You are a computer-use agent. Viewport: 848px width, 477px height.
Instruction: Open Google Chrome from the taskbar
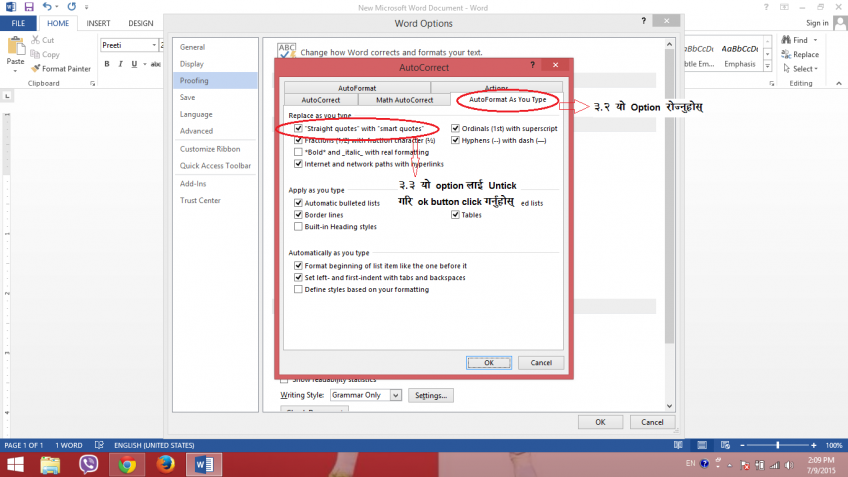coord(127,465)
